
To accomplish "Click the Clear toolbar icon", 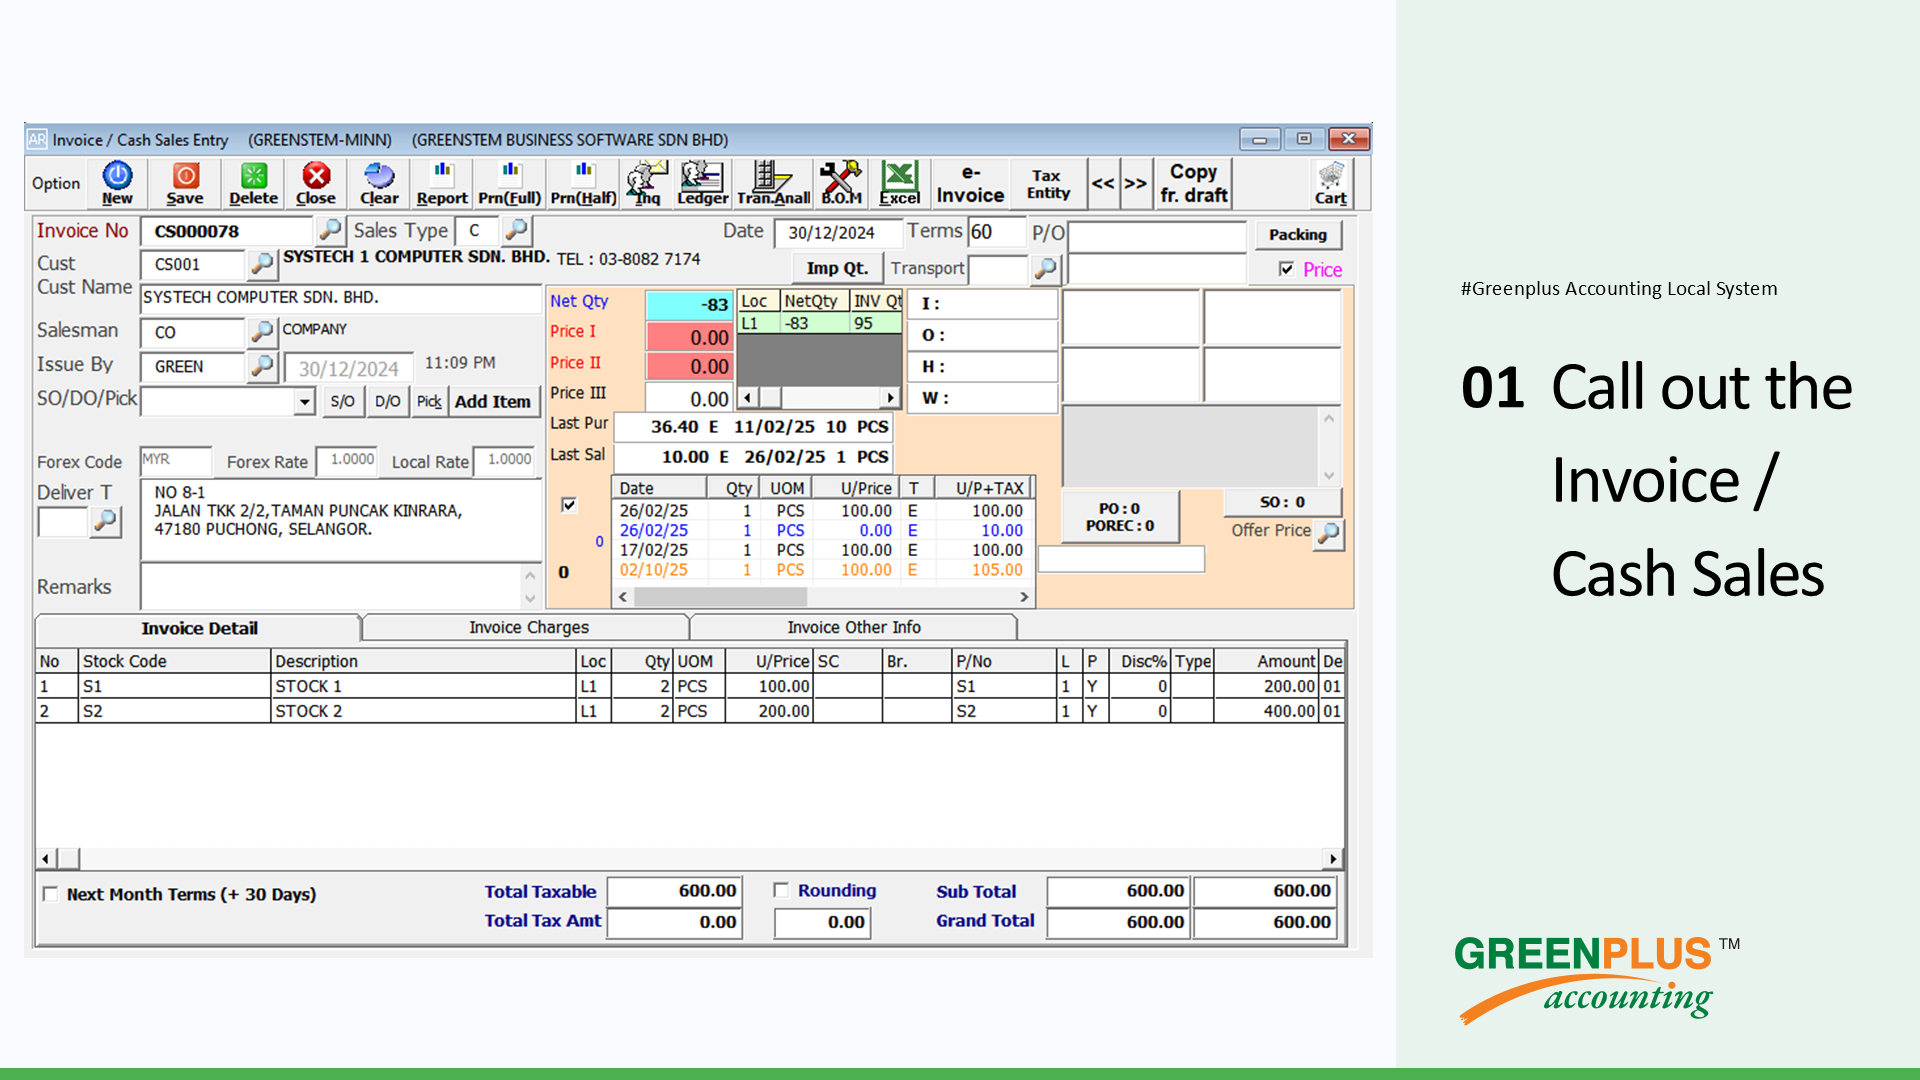I will [x=379, y=183].
